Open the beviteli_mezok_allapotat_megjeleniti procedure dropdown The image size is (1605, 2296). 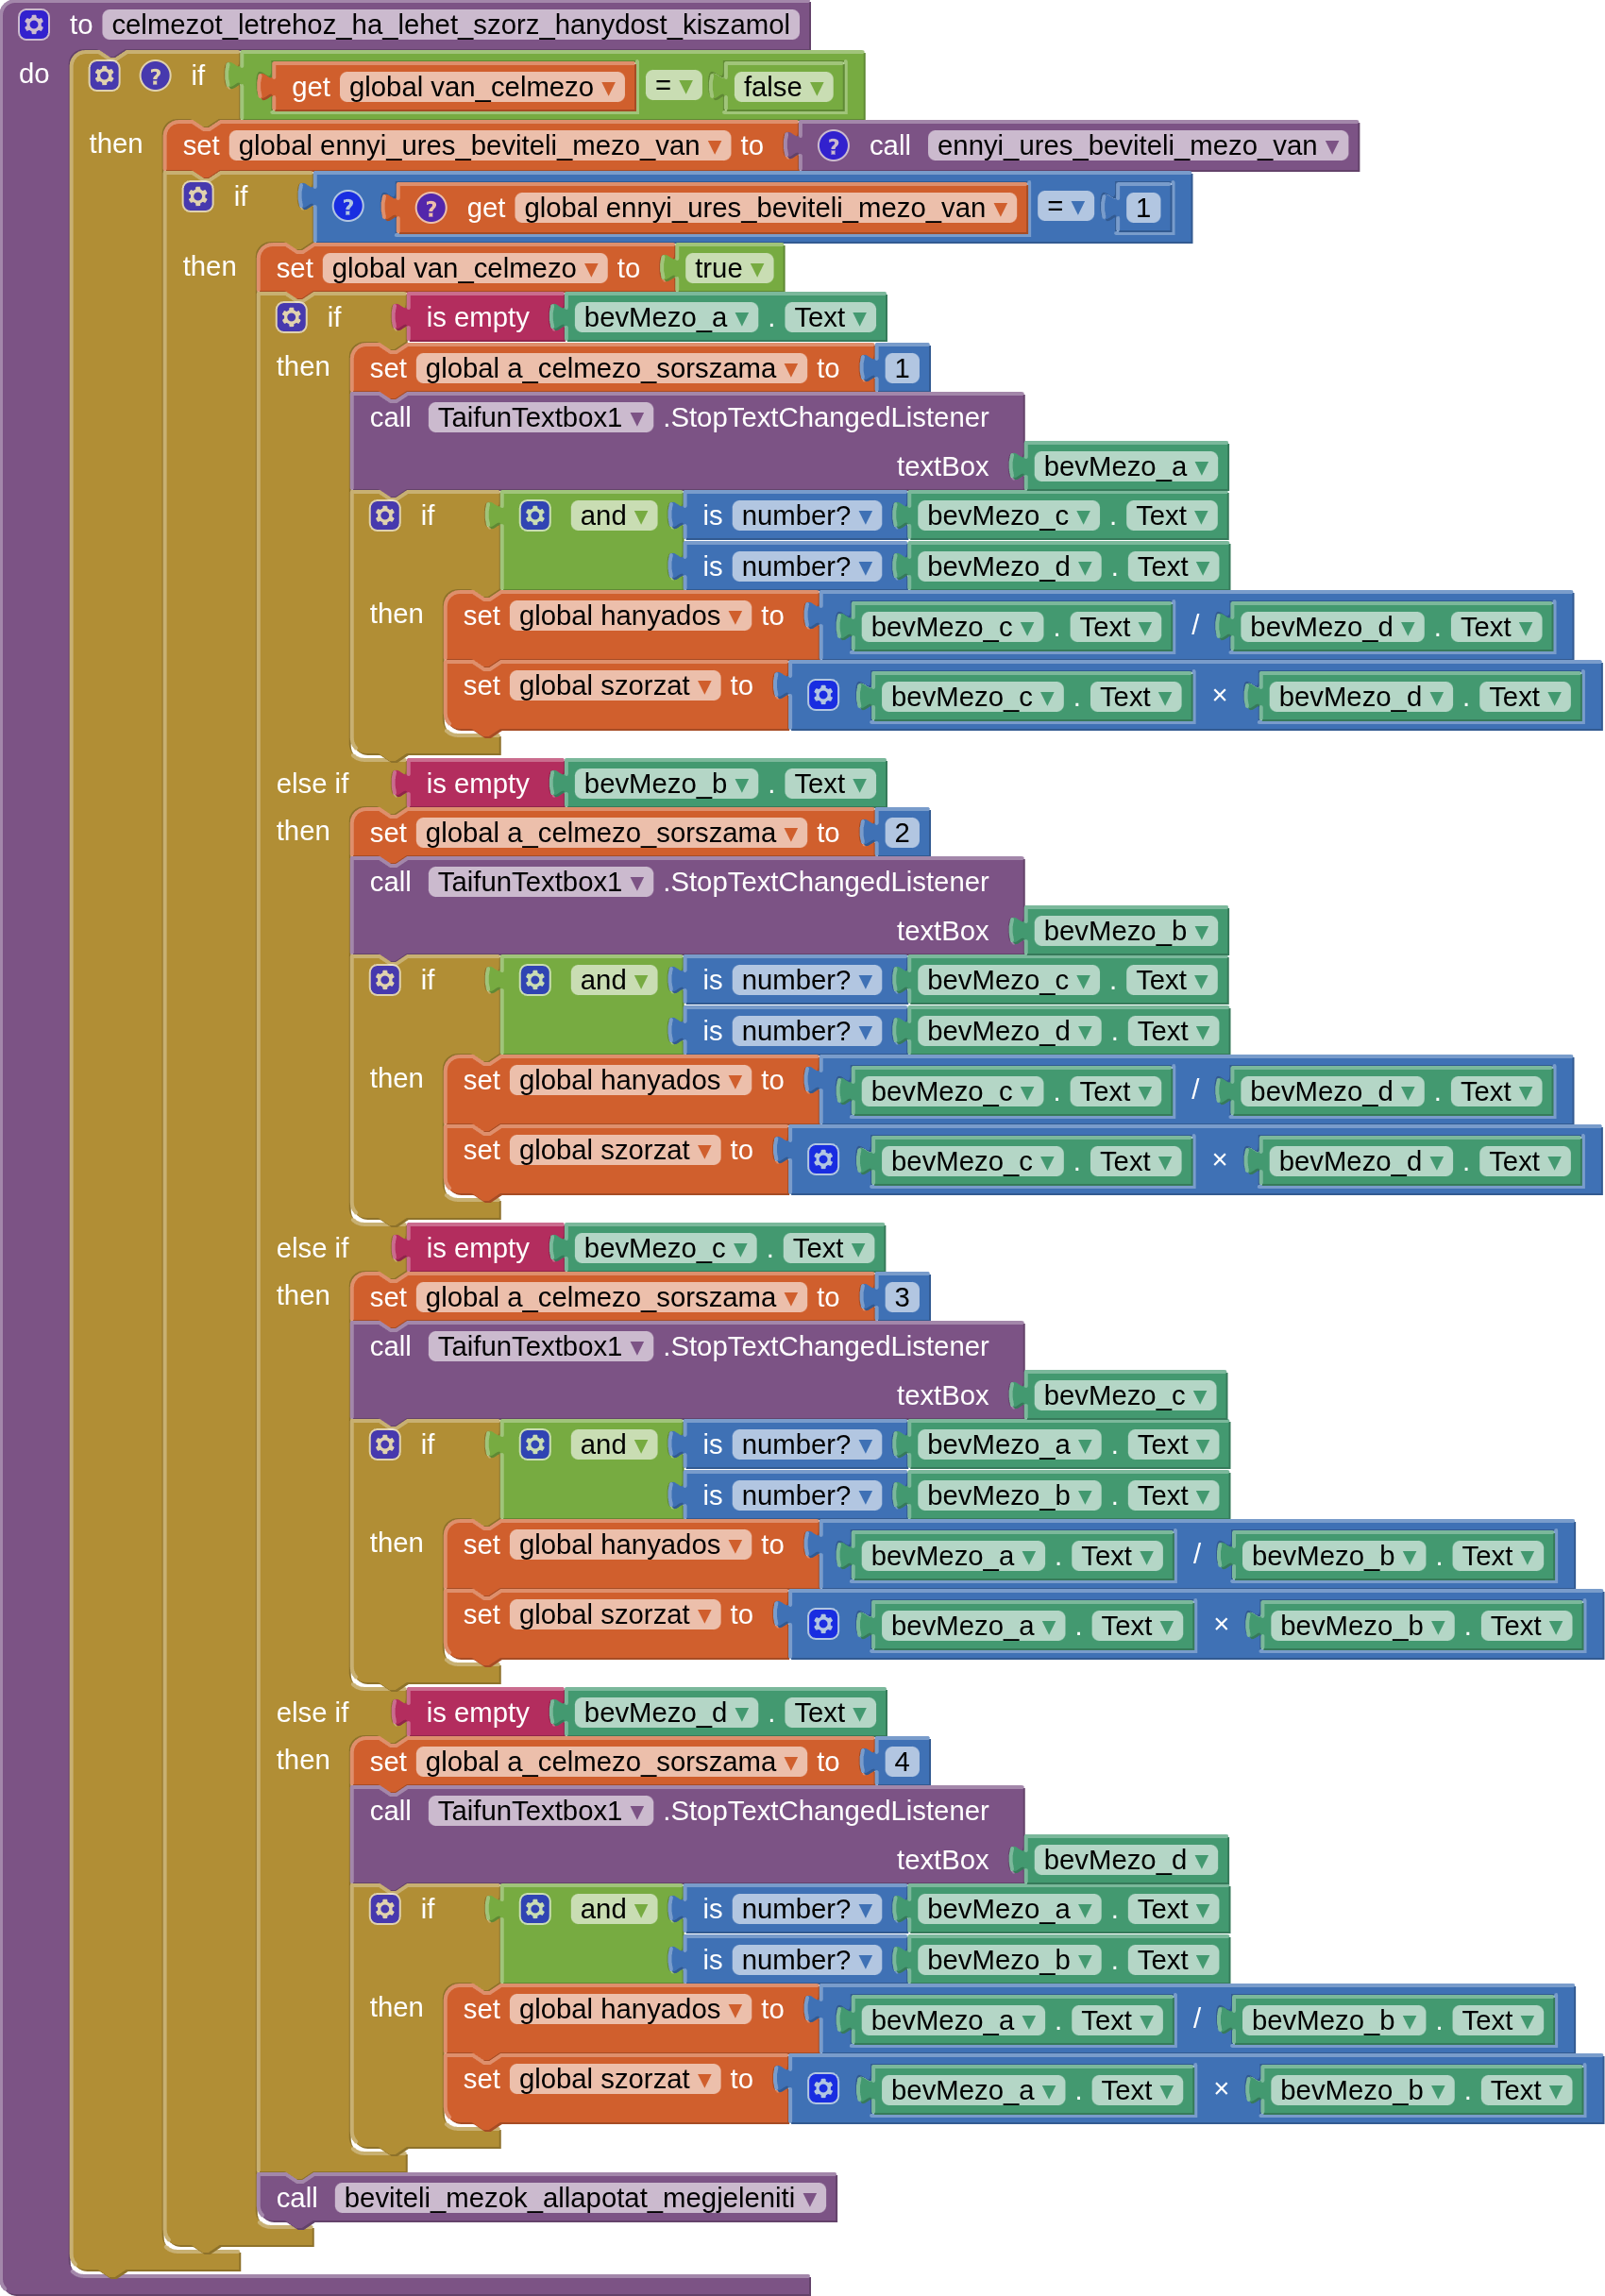[810, 2198]
